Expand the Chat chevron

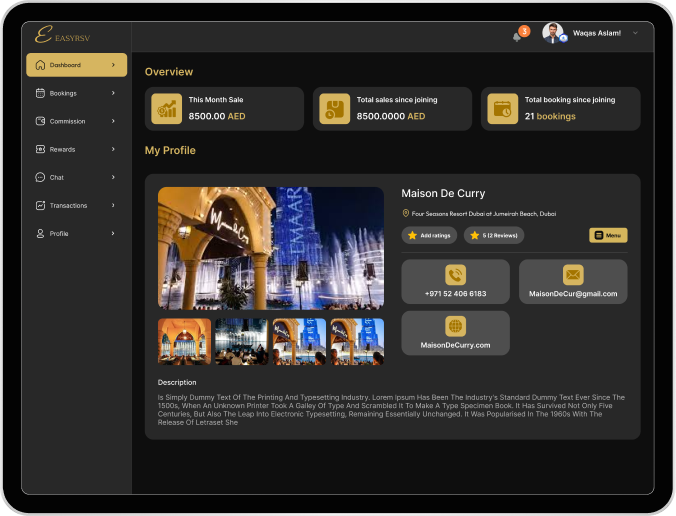(113, 177)
